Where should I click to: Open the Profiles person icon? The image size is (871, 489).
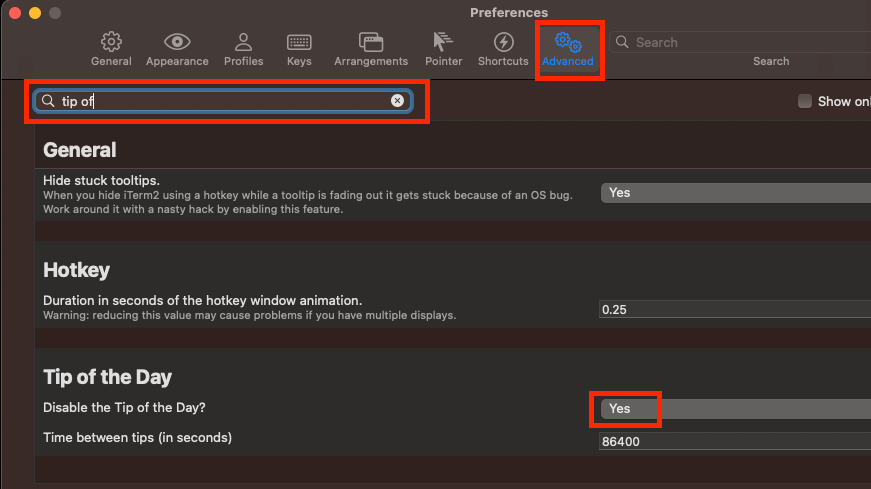(x=243, y=42)
